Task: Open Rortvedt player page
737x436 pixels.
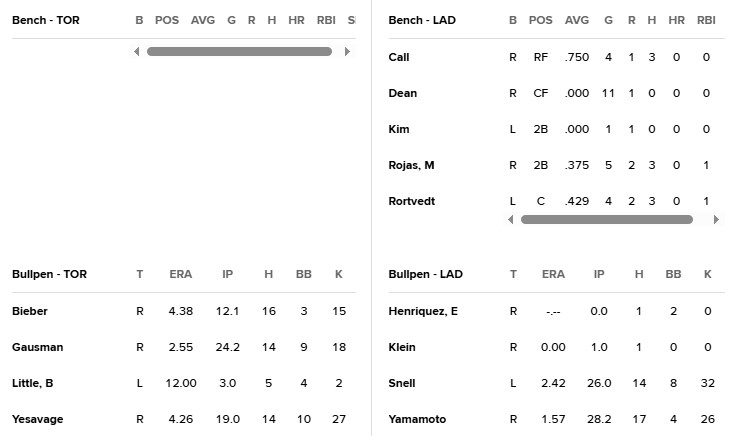Action: click(x=411, y=201)
